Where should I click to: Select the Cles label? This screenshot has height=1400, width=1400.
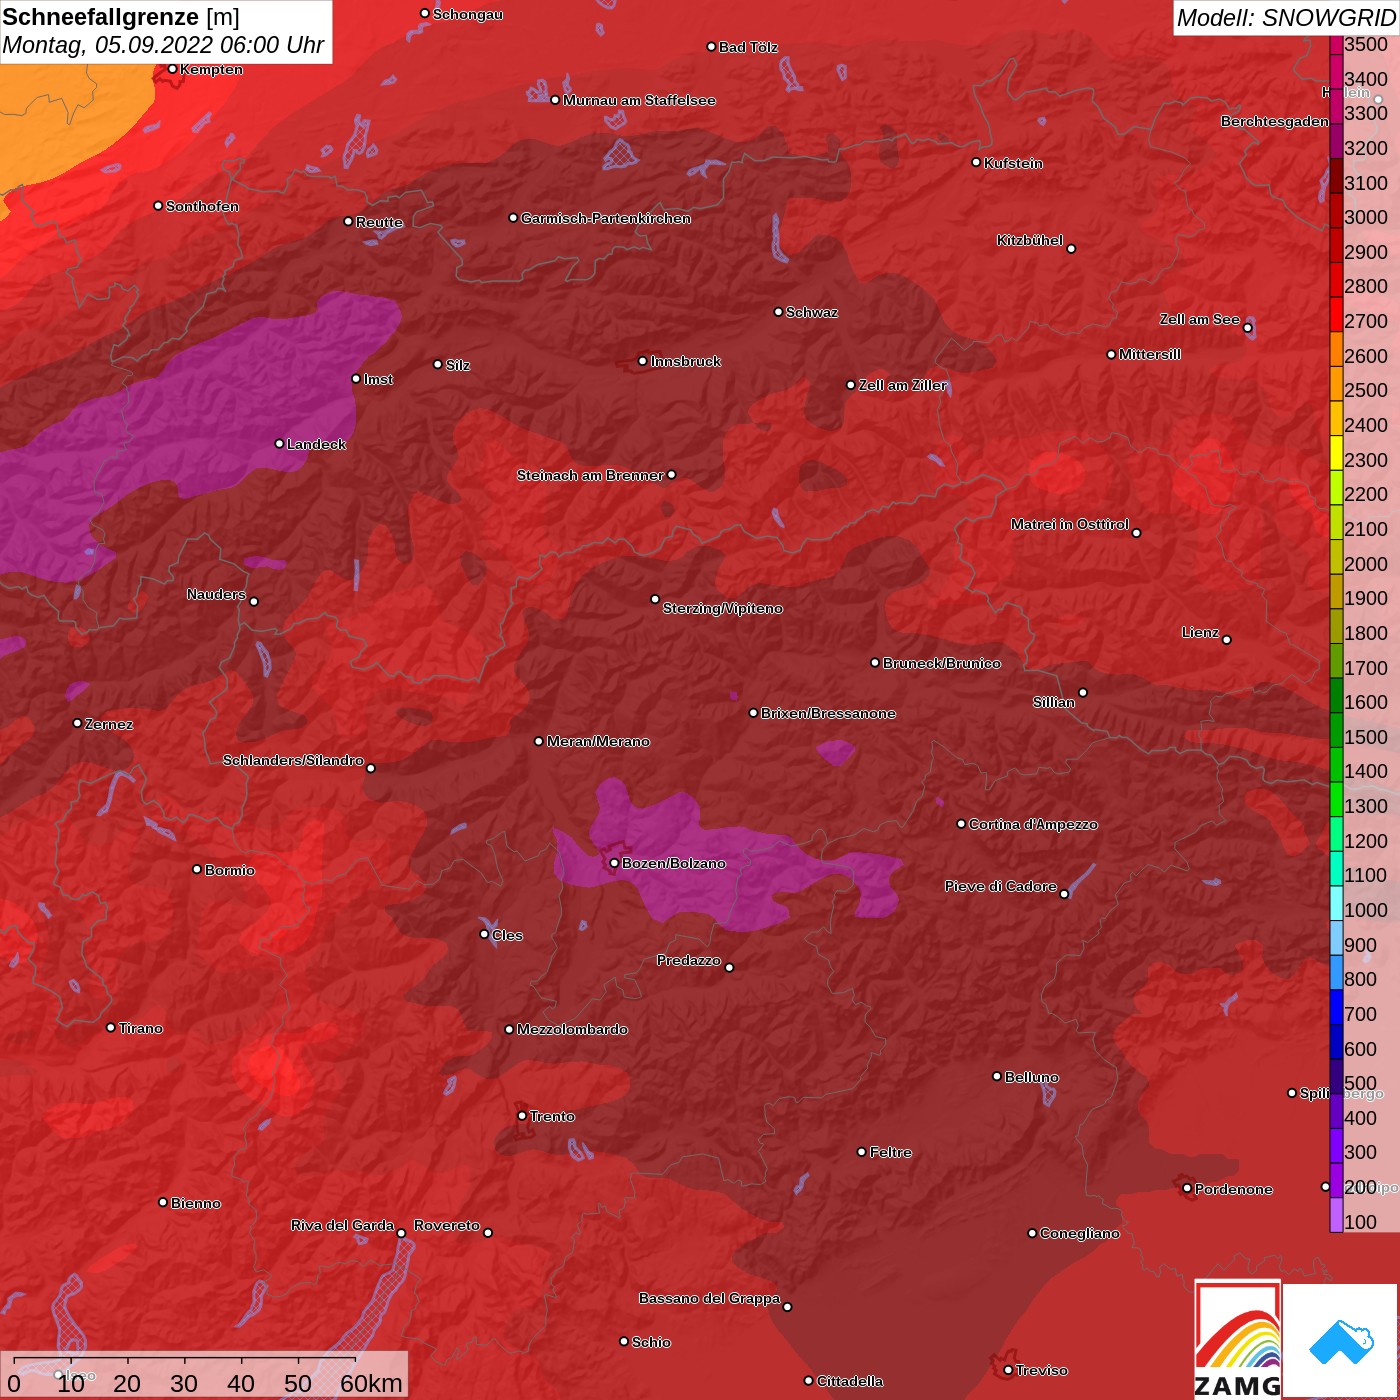507,935
